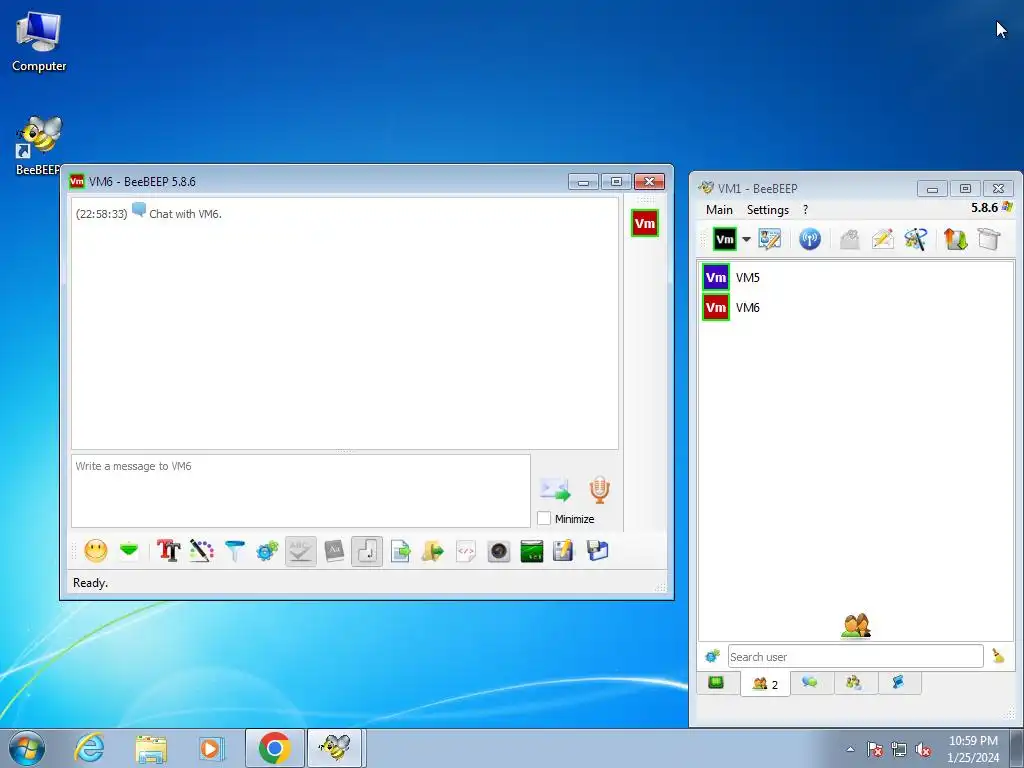The image size is (1024, 768).
Task: Click the send folder icon
Action: (433, 551)
